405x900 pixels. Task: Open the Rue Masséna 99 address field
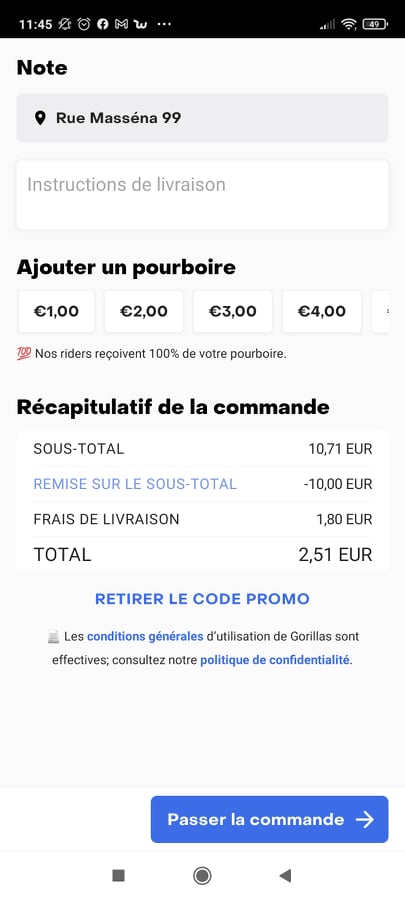click(x=202, y=118)
